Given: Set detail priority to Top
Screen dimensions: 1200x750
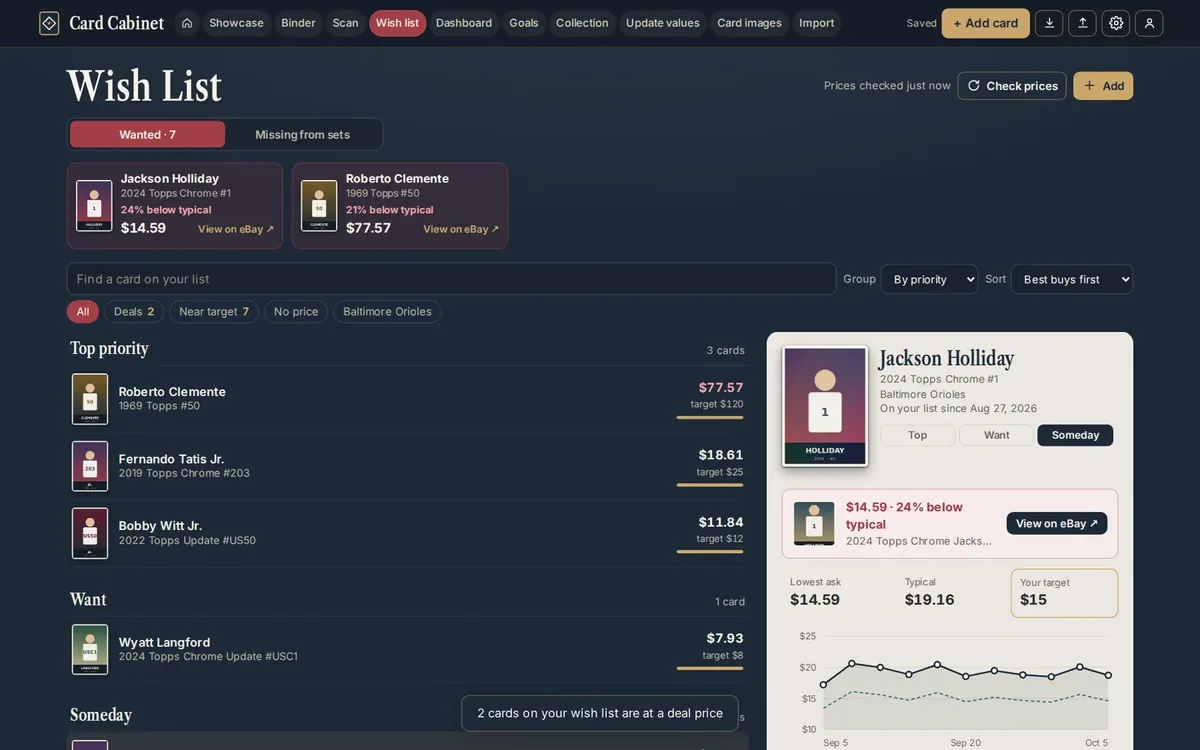Looking at the screenshot, I should coord(917,435).
